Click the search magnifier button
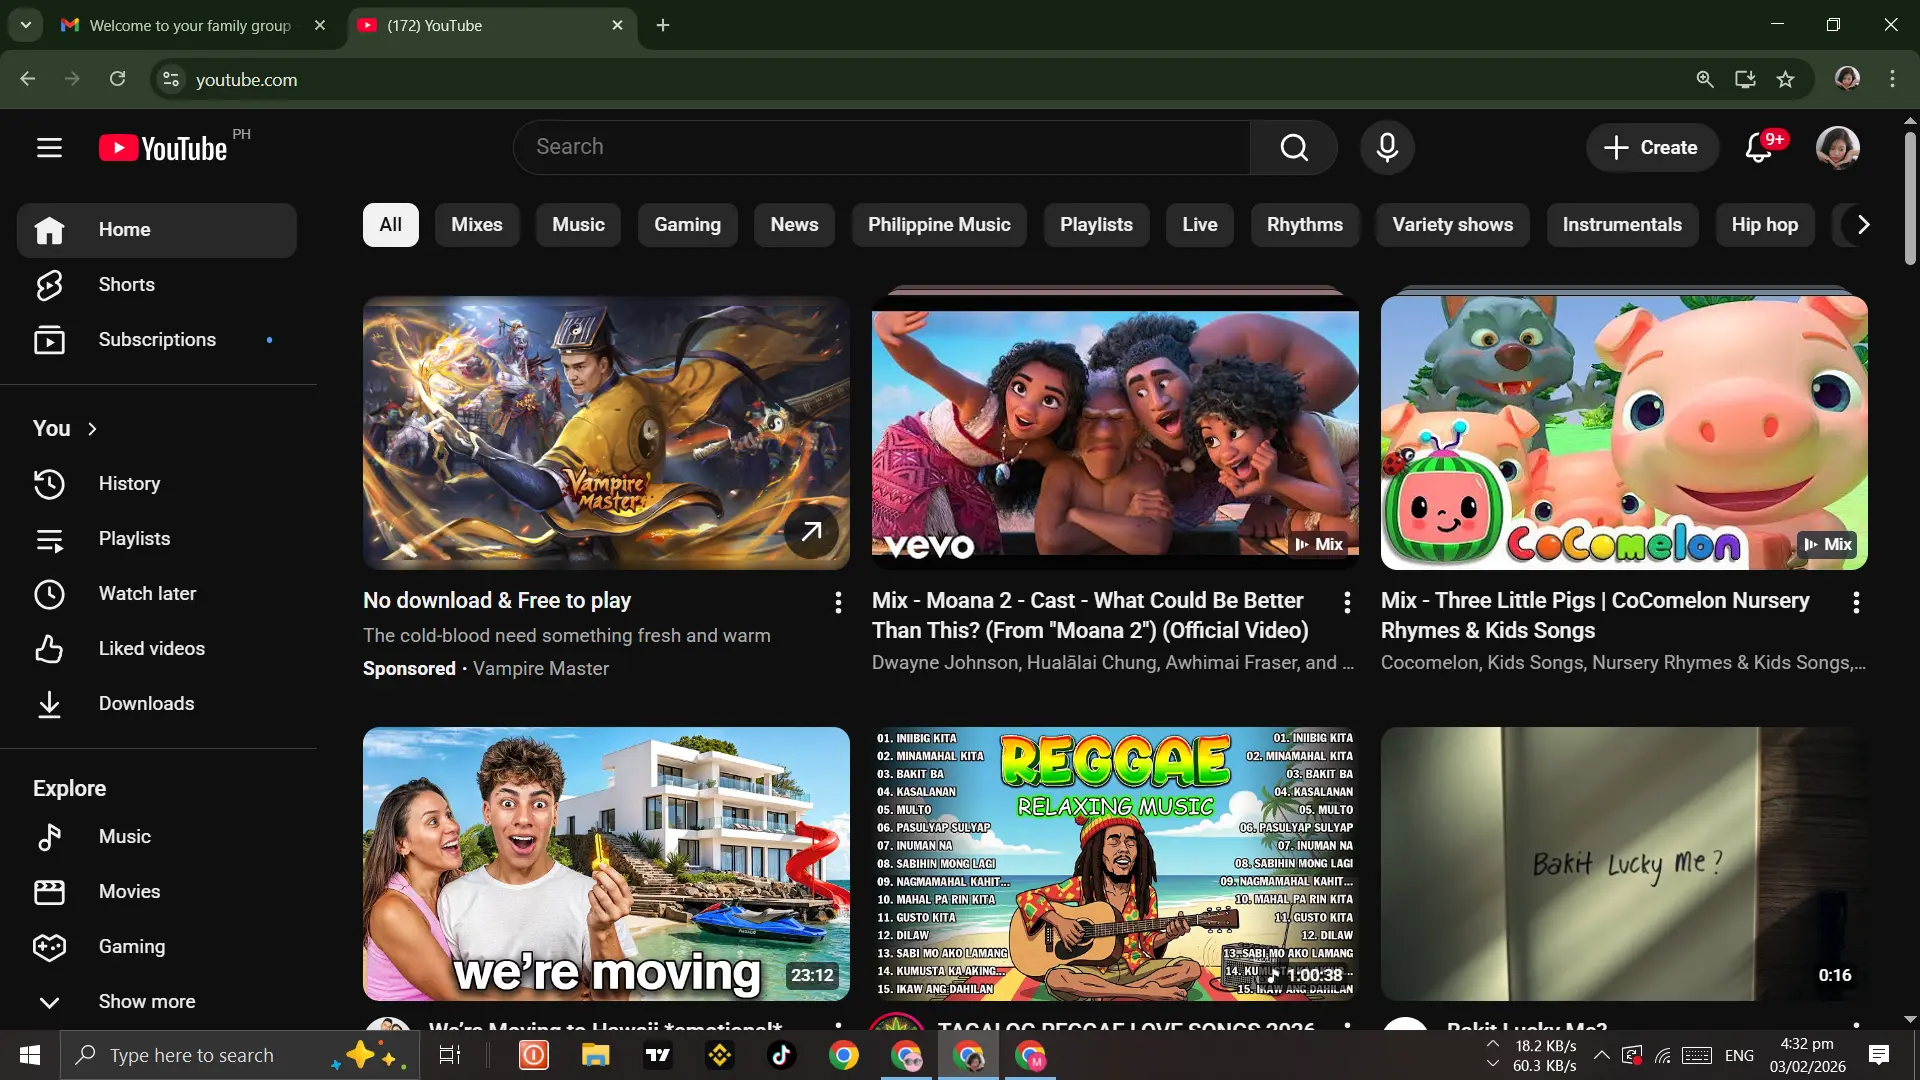This screenshot has width=1920, height=1080. 1294,148
